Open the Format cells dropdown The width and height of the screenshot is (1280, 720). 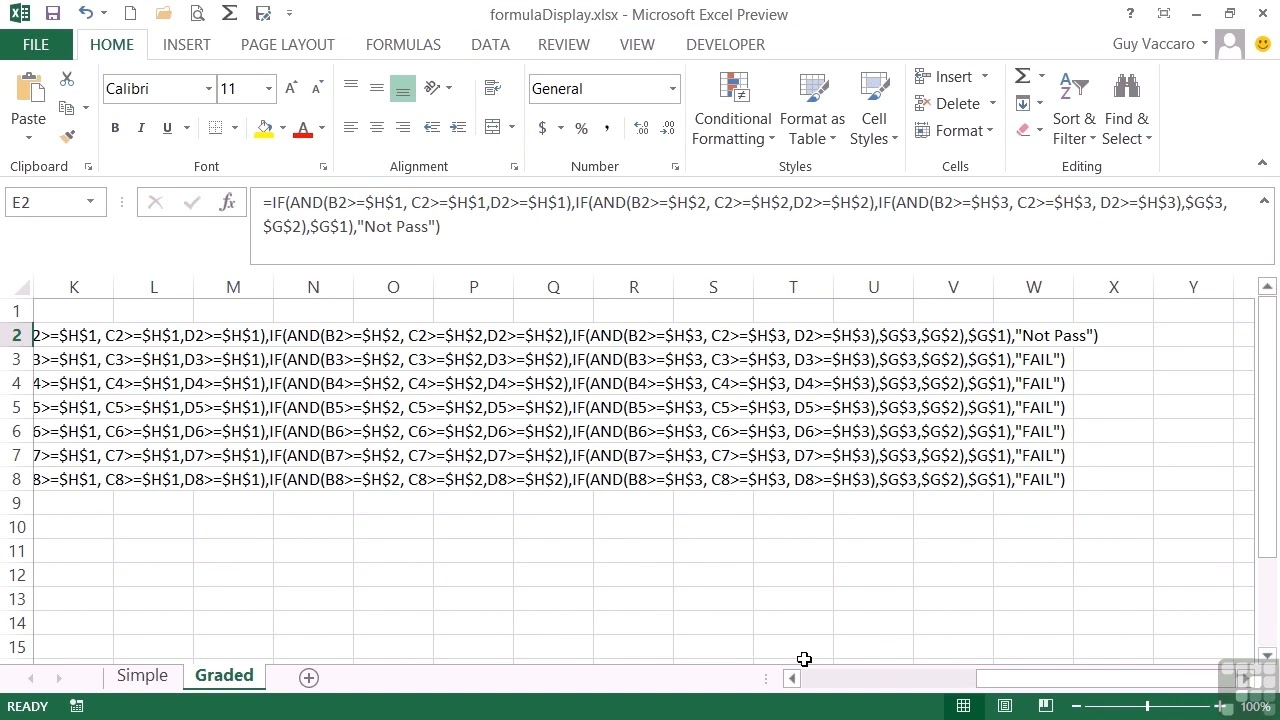click(x=955, y=131)
